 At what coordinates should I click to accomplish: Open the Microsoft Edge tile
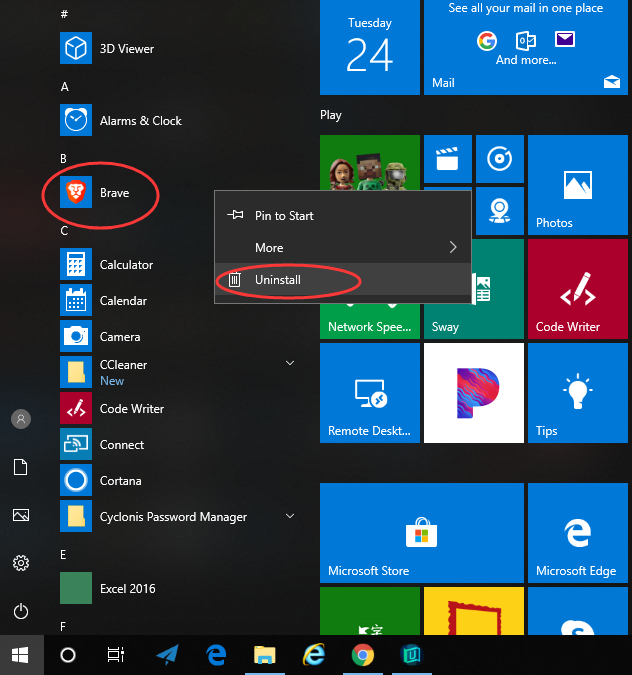[x=578, y=533]
